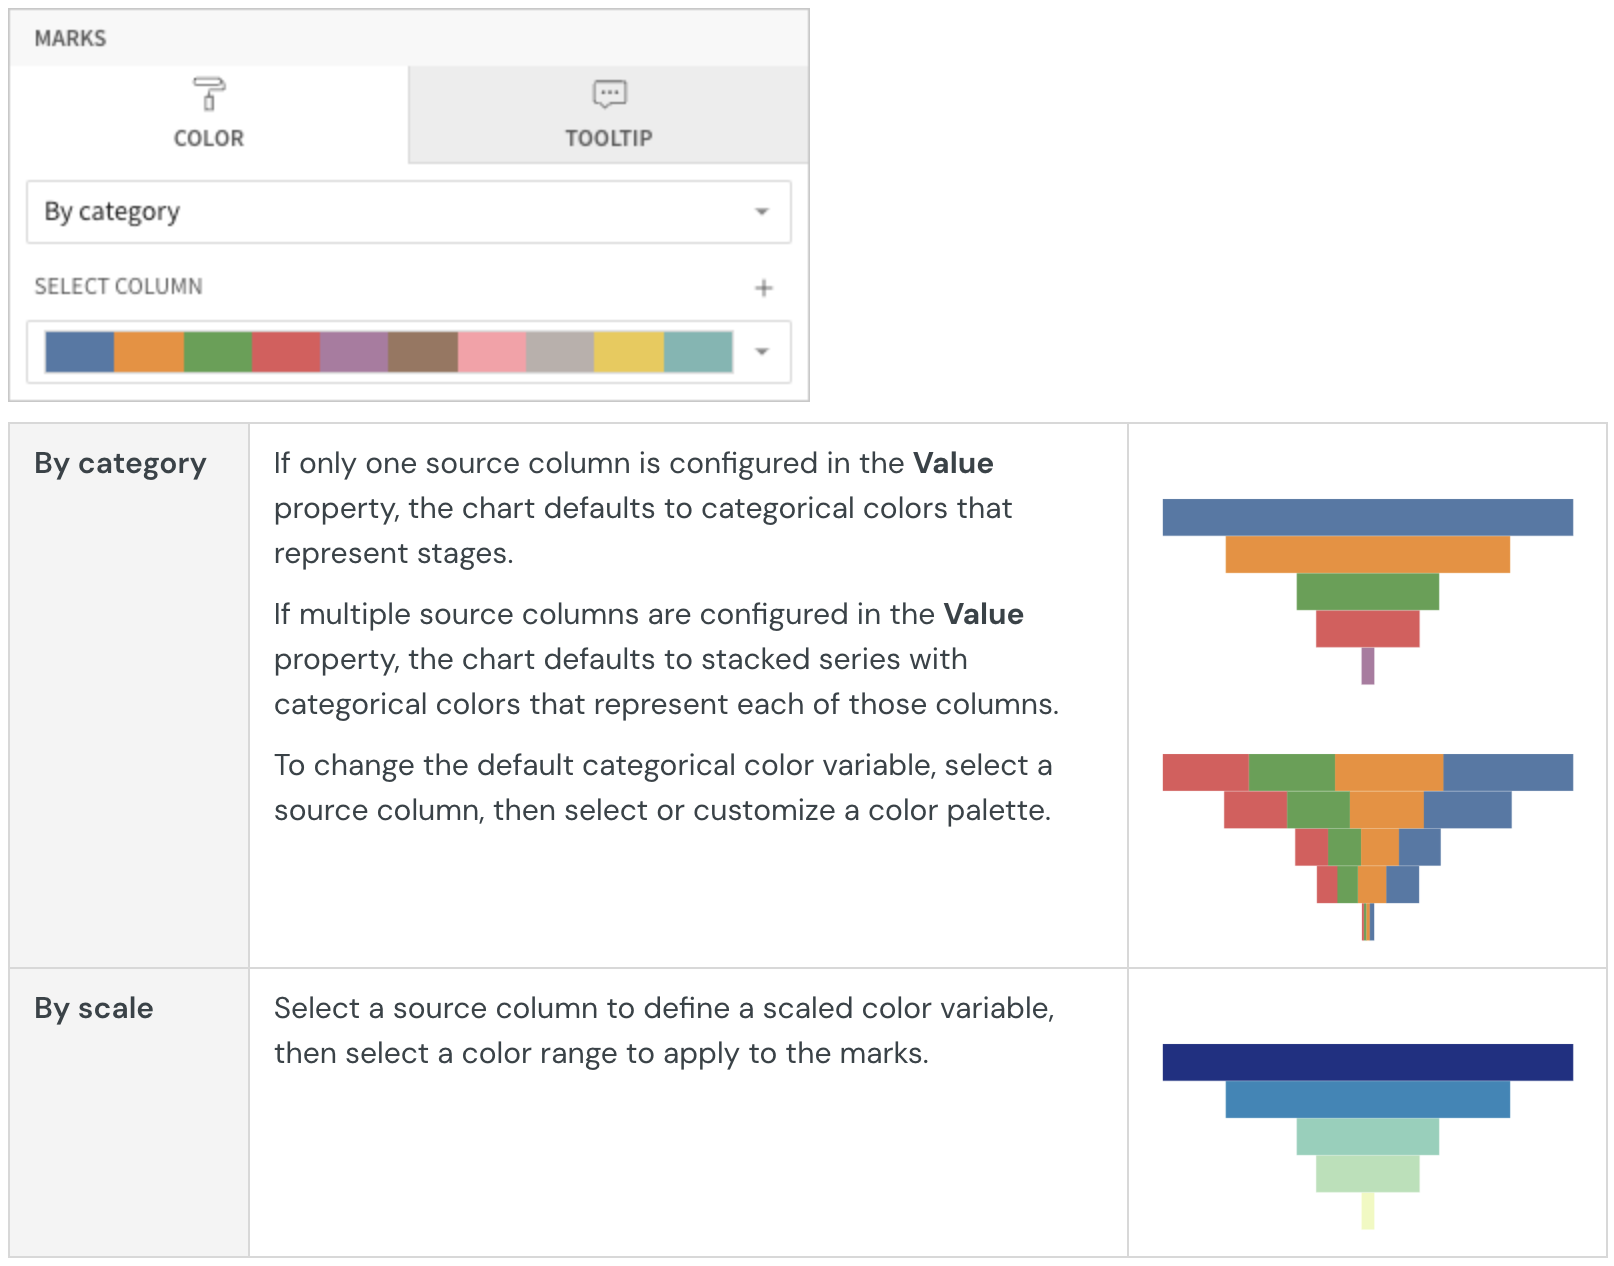The width and height of the screenshot is (1614, 1266).
Task: Select the pink palette swatch
Action: (x=492, y=352)
